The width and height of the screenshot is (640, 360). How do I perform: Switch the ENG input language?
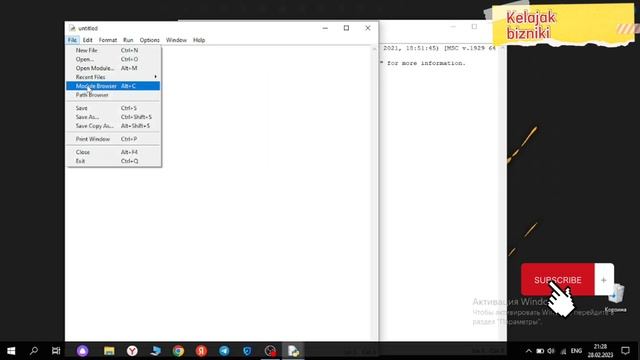(x=576, y=351)
